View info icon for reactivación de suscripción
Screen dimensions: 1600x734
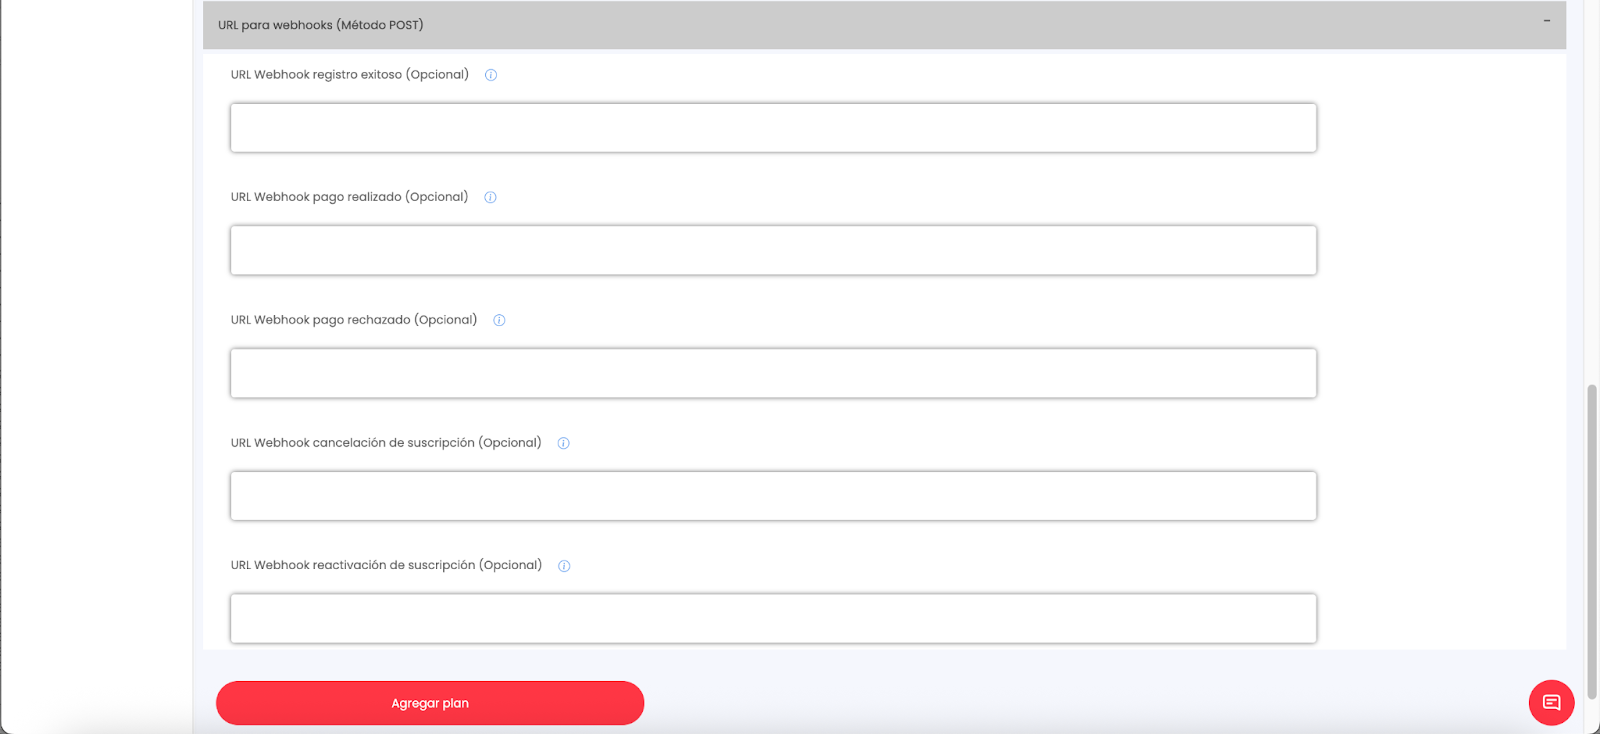[x=564, y=566]
